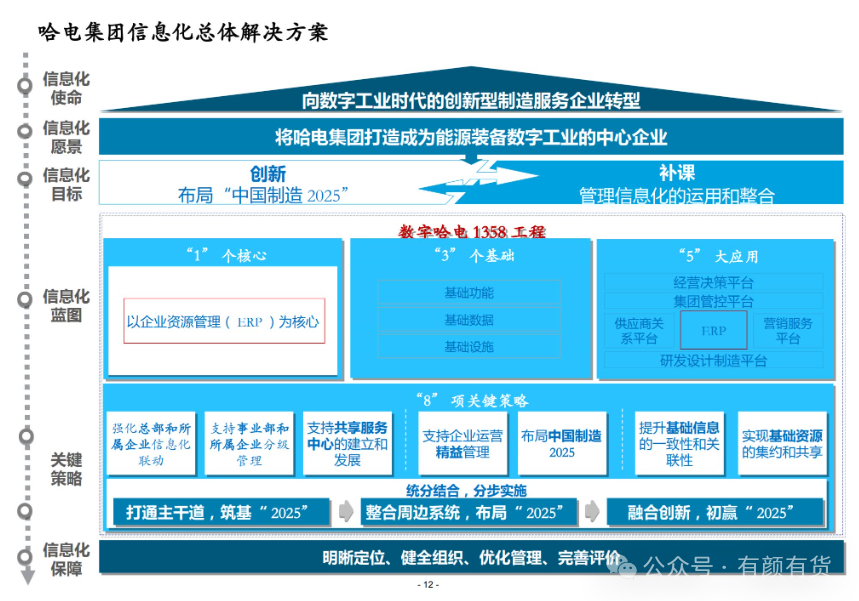Select the 基础数据 box
Screen dimensions: 859x601
(469, 319)
